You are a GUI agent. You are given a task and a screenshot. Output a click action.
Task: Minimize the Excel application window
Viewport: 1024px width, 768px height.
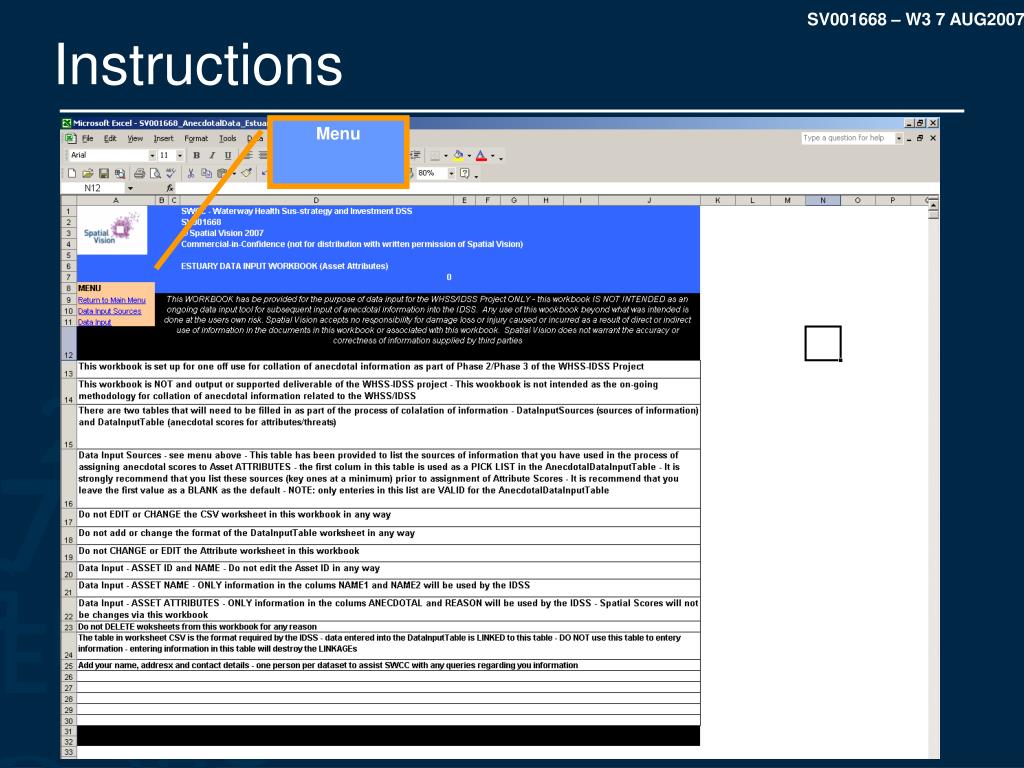[x=908, y=123]
